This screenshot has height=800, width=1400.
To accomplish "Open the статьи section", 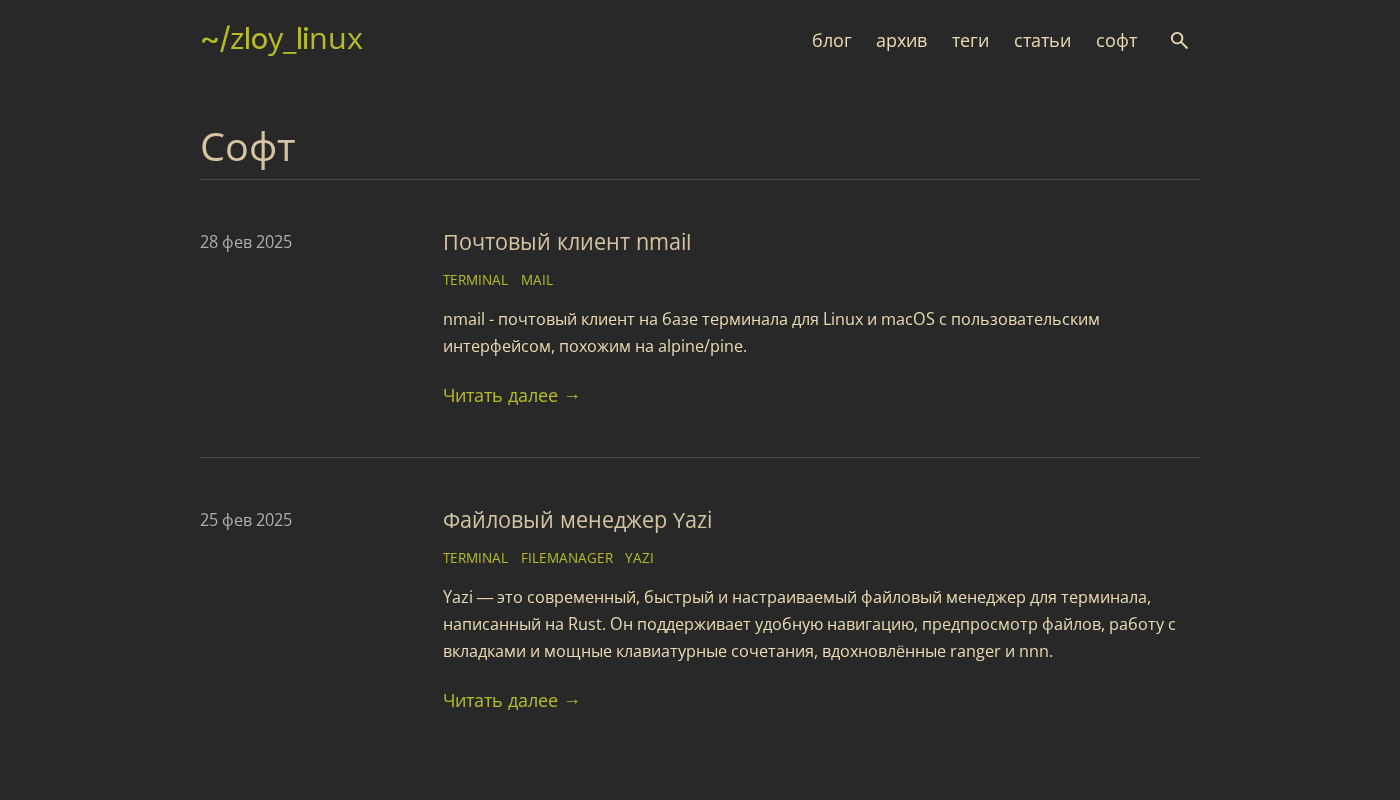I will [1042, 41].
